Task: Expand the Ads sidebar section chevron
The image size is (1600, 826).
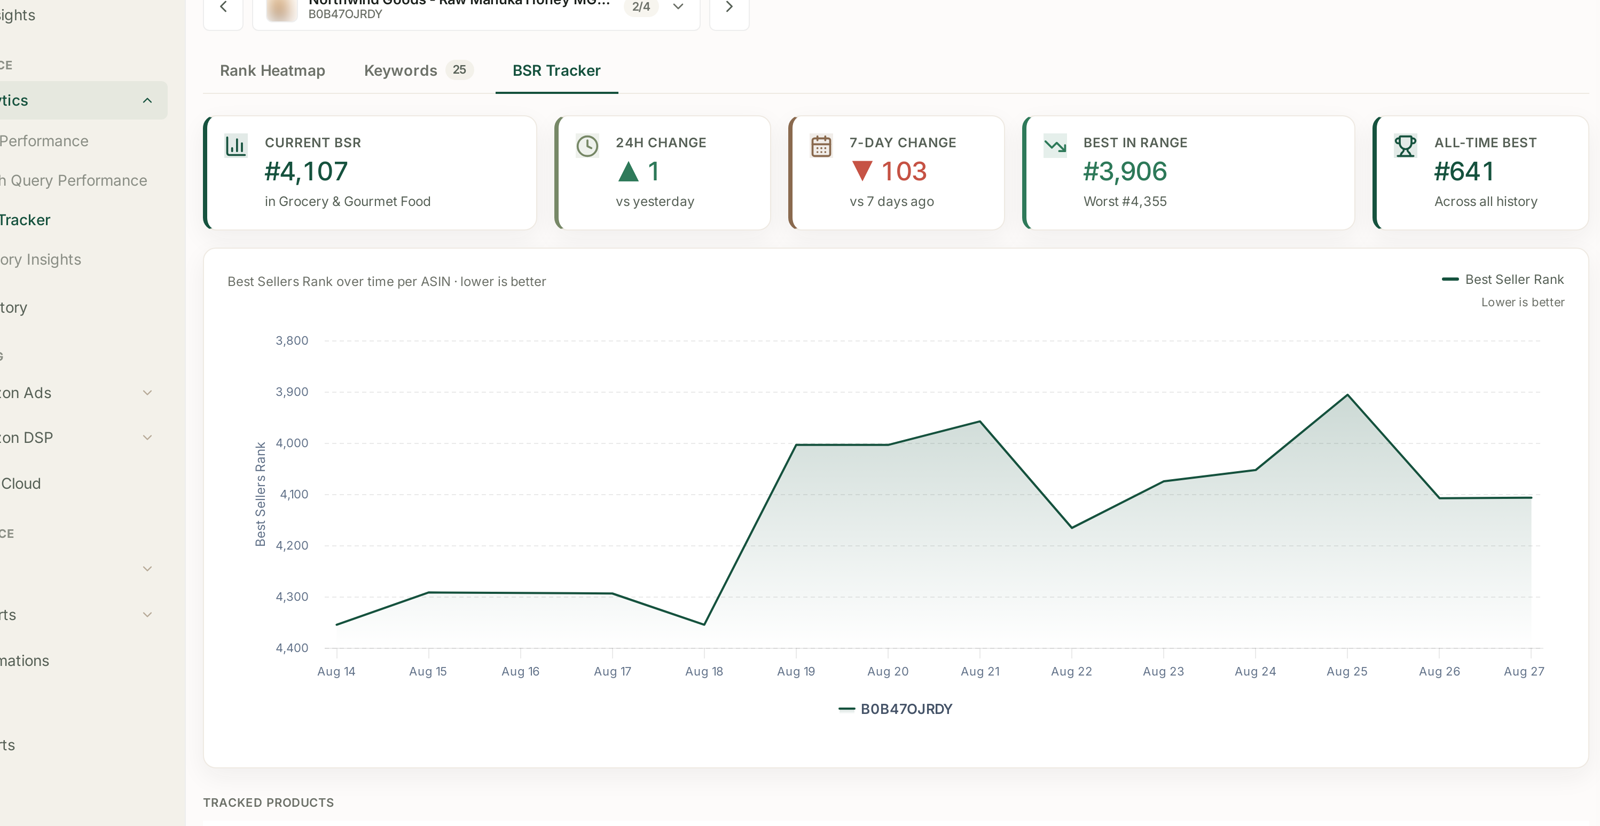Action: pyautogui.click(x=147, y=393)
